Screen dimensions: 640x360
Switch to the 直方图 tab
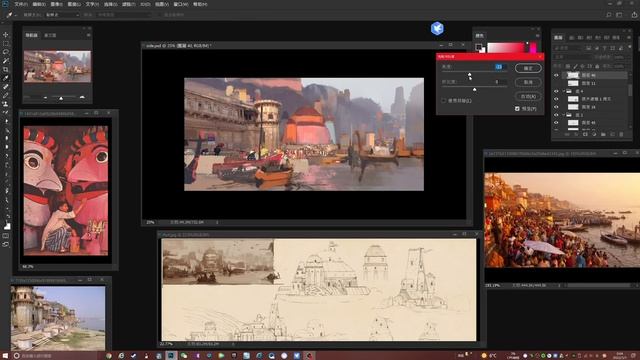coord(50,36)
